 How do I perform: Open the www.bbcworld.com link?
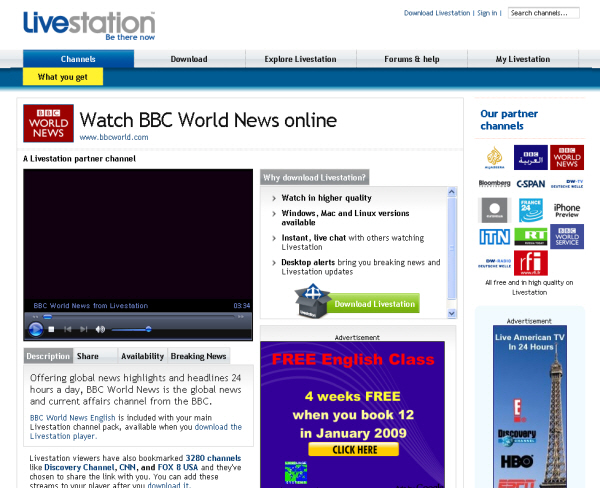[114, 137]
